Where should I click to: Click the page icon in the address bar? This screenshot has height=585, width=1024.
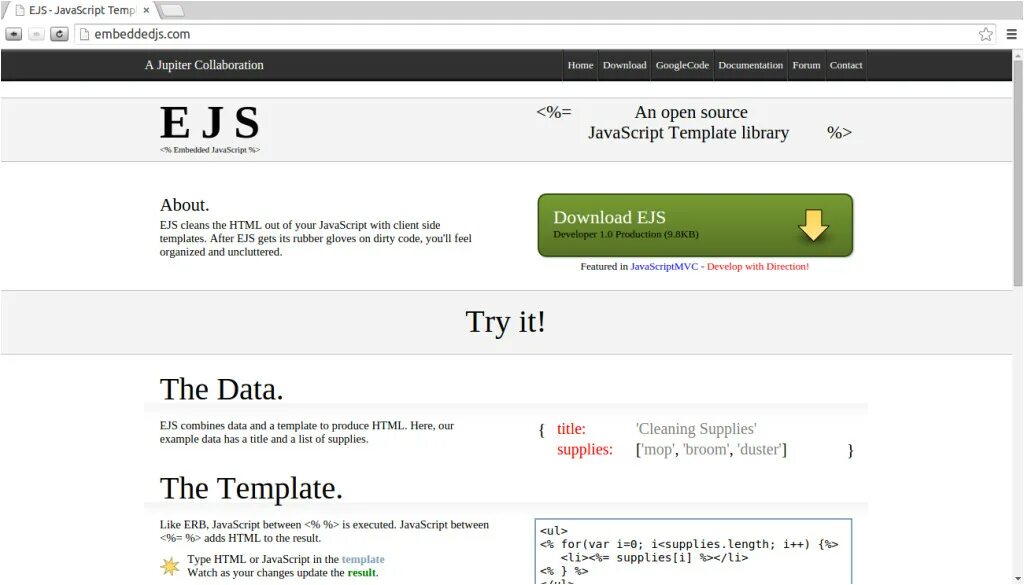[x=84, y=34]
